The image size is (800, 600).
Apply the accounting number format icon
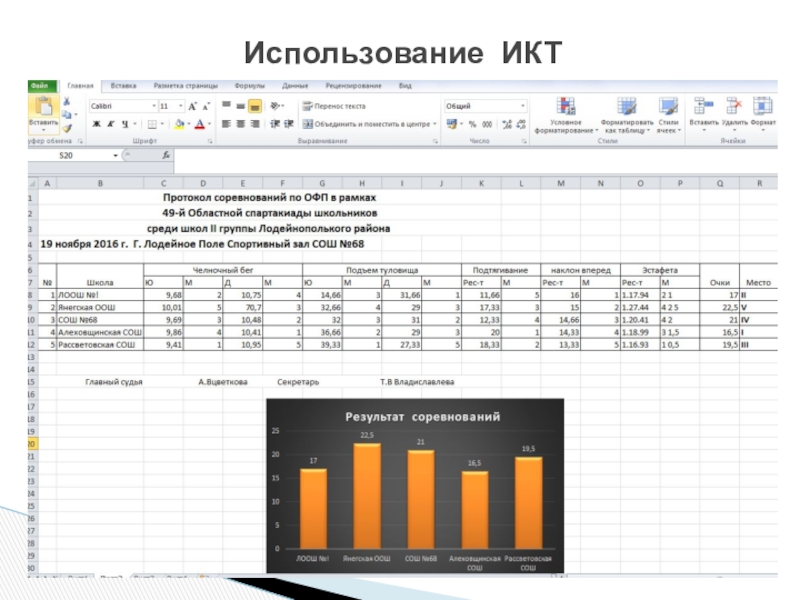(451, 124)
